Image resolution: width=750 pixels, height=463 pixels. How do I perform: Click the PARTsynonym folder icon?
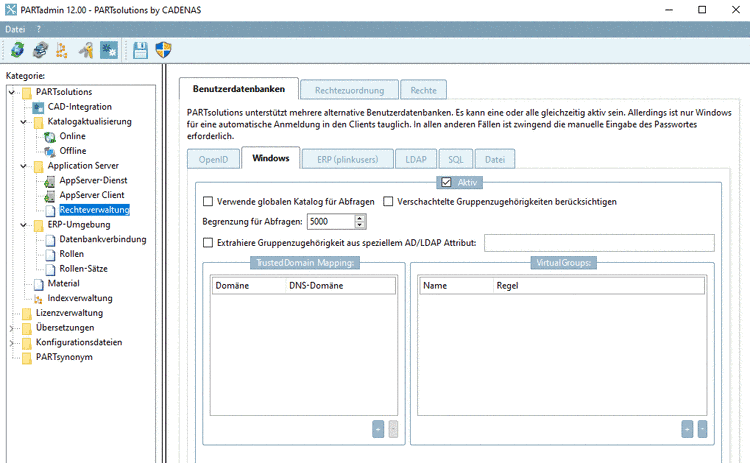[x=27, y=358]
